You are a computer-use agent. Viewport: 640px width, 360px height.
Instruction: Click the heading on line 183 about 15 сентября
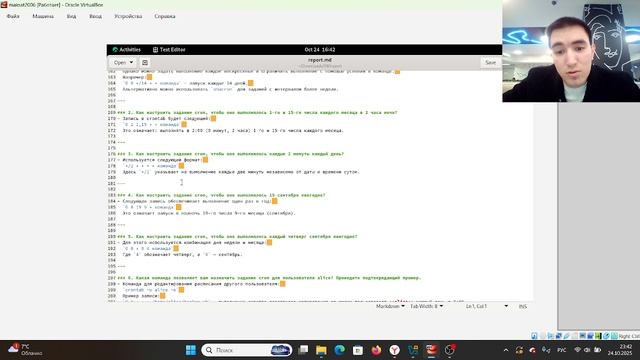point(221,196)
